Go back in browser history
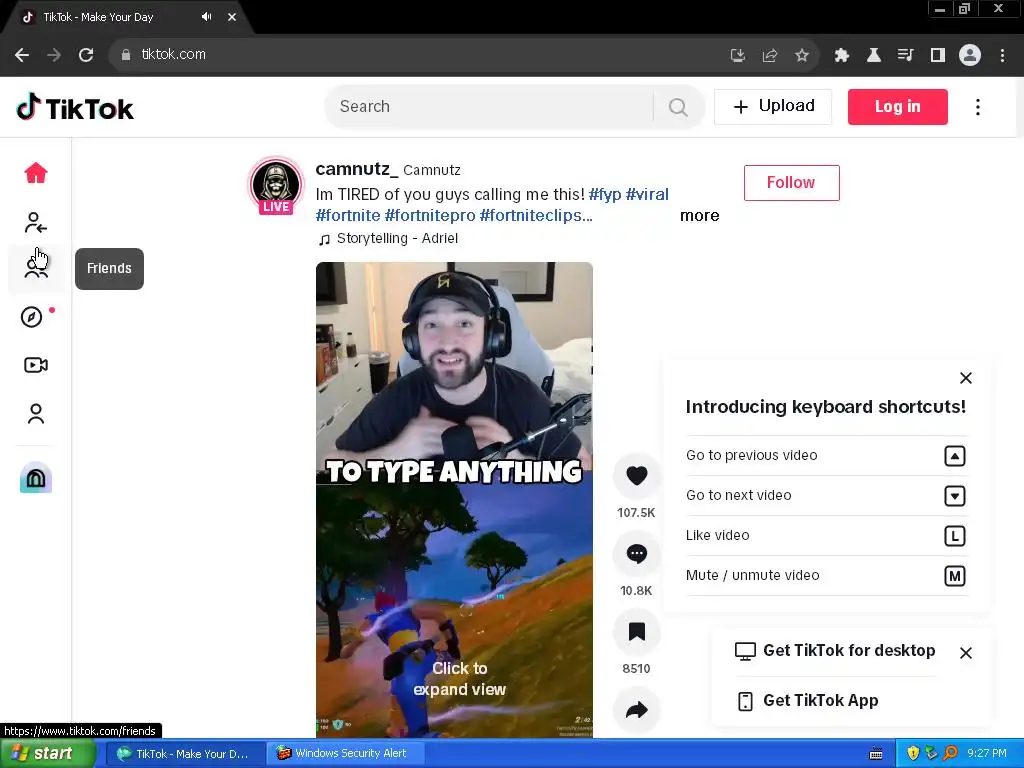The width and height of the screenshot is (1024, 768). pos(22,55)
